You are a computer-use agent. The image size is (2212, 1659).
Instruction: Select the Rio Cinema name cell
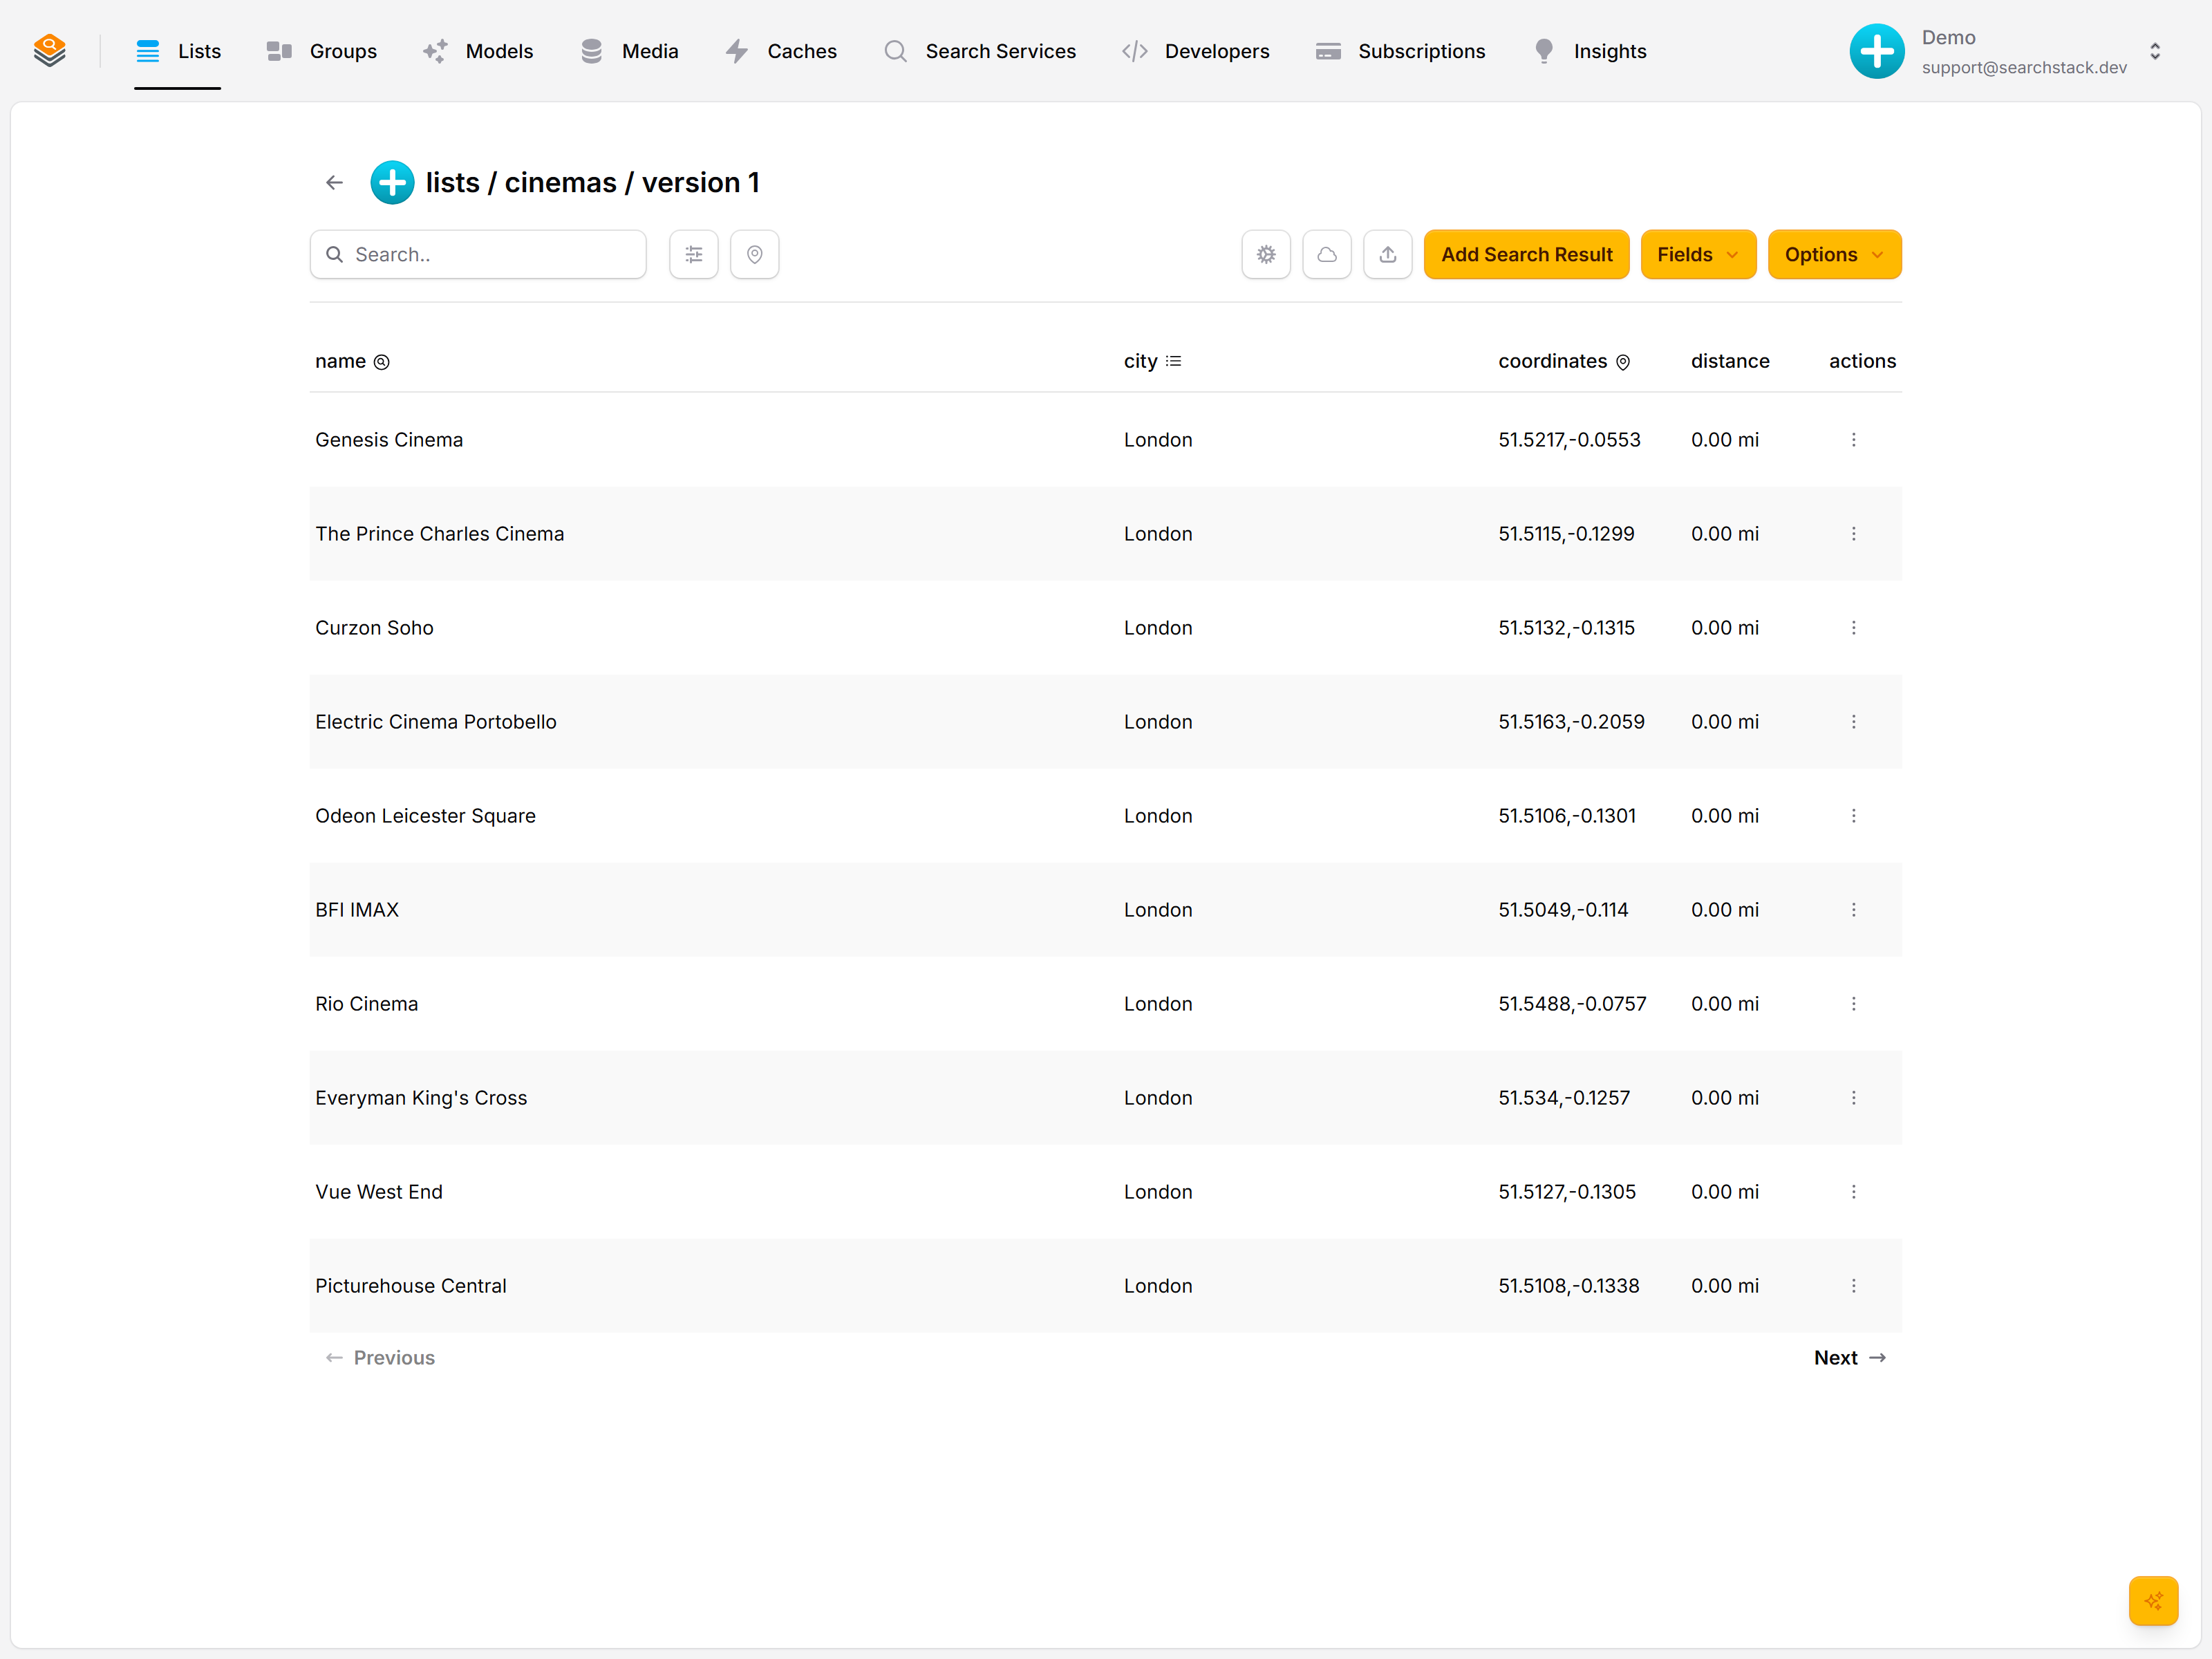coord(367,1004)
